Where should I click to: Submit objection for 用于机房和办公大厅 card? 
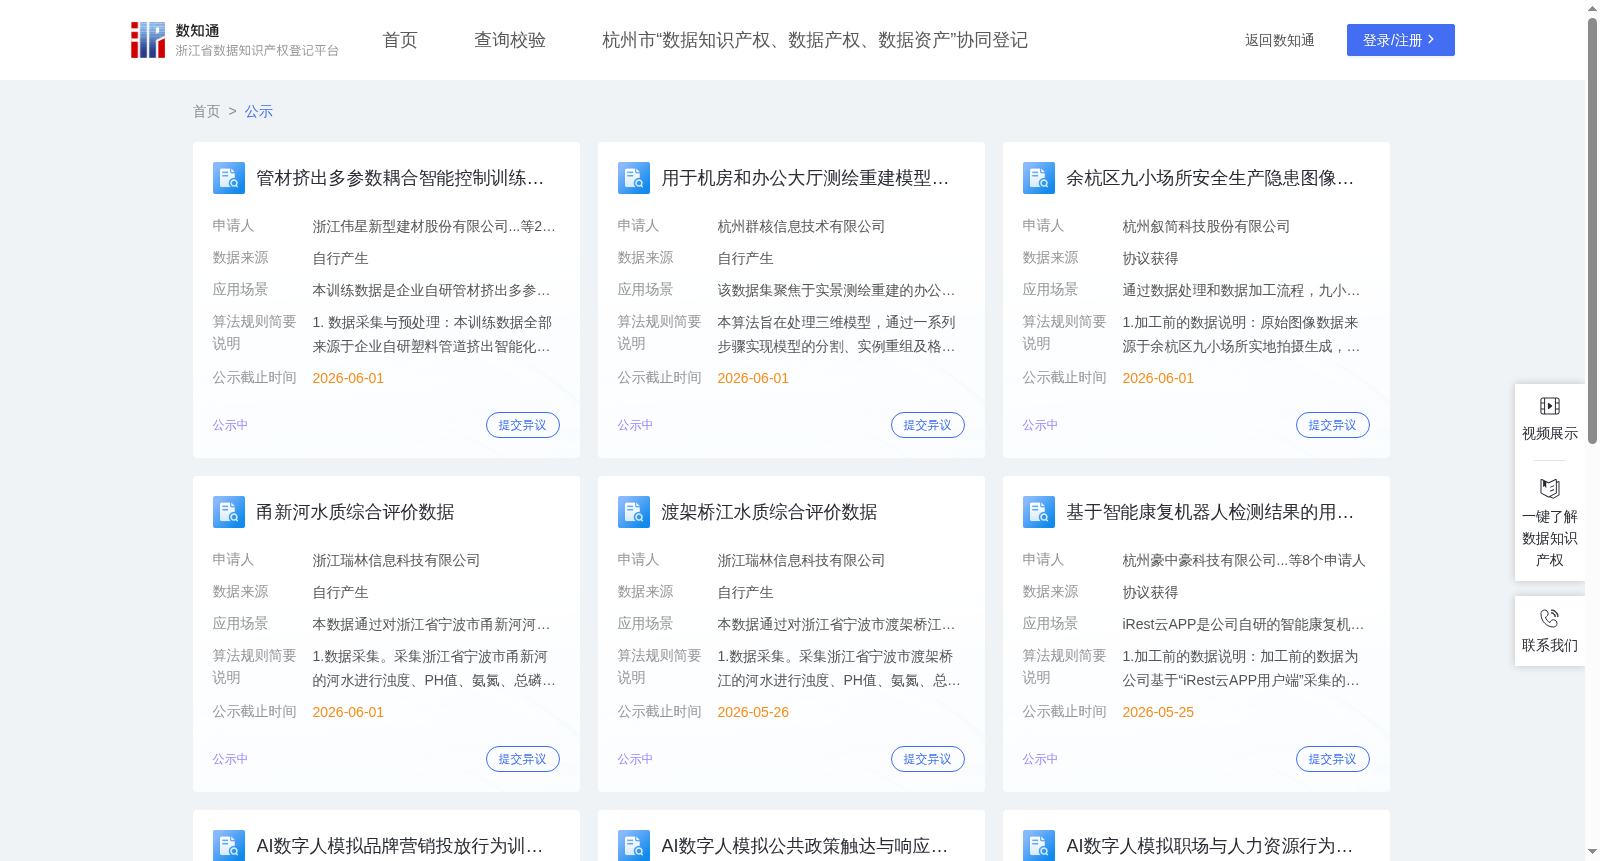click(x=928, y=425)
